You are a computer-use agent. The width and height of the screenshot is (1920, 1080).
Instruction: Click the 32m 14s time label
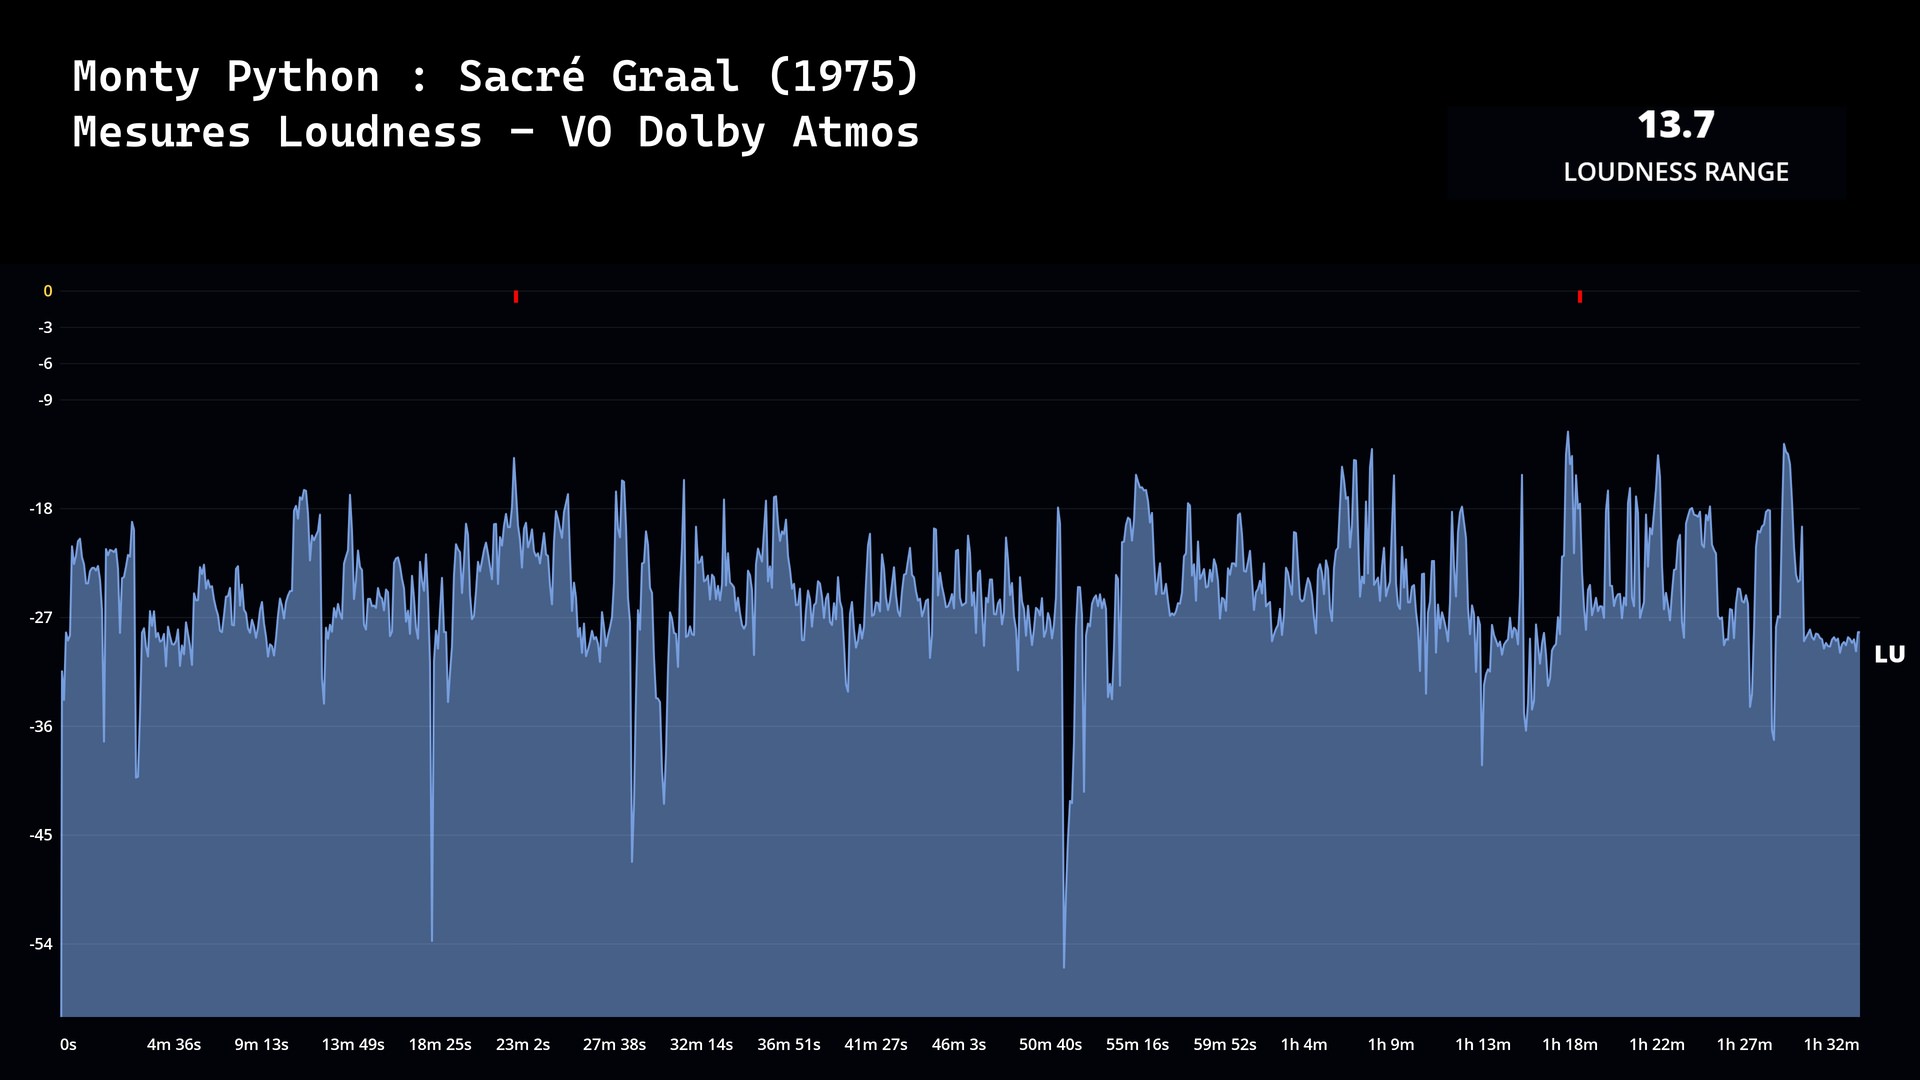[701, 1045]
